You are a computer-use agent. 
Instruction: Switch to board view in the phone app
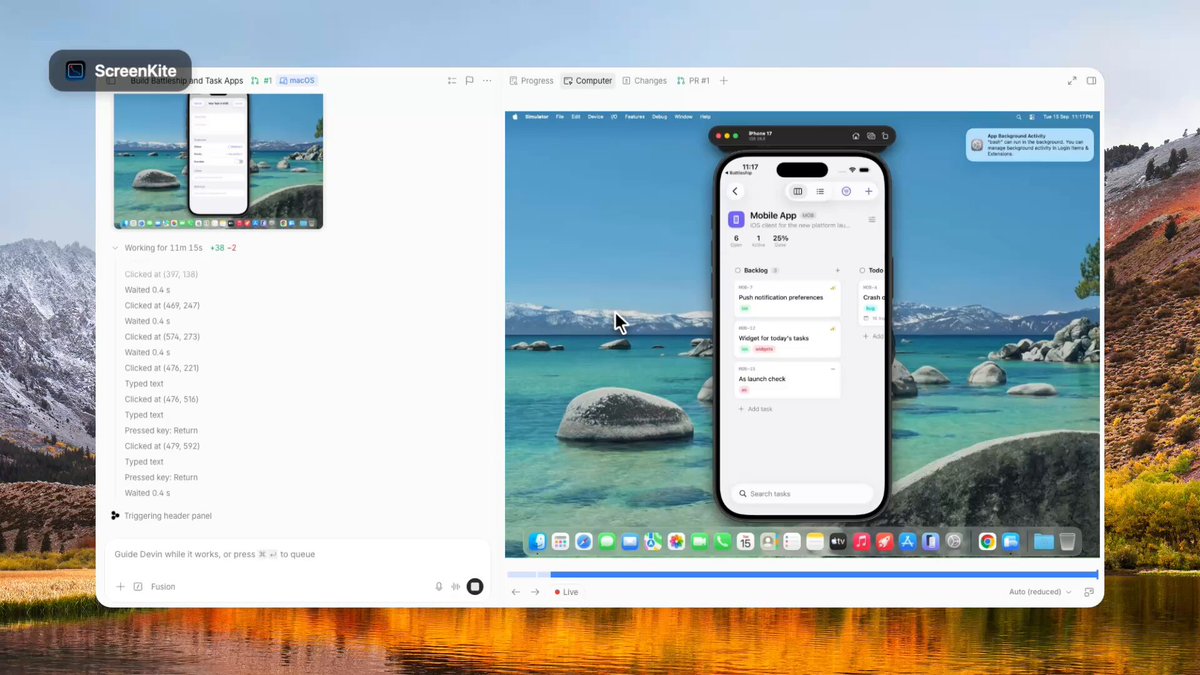797,191
